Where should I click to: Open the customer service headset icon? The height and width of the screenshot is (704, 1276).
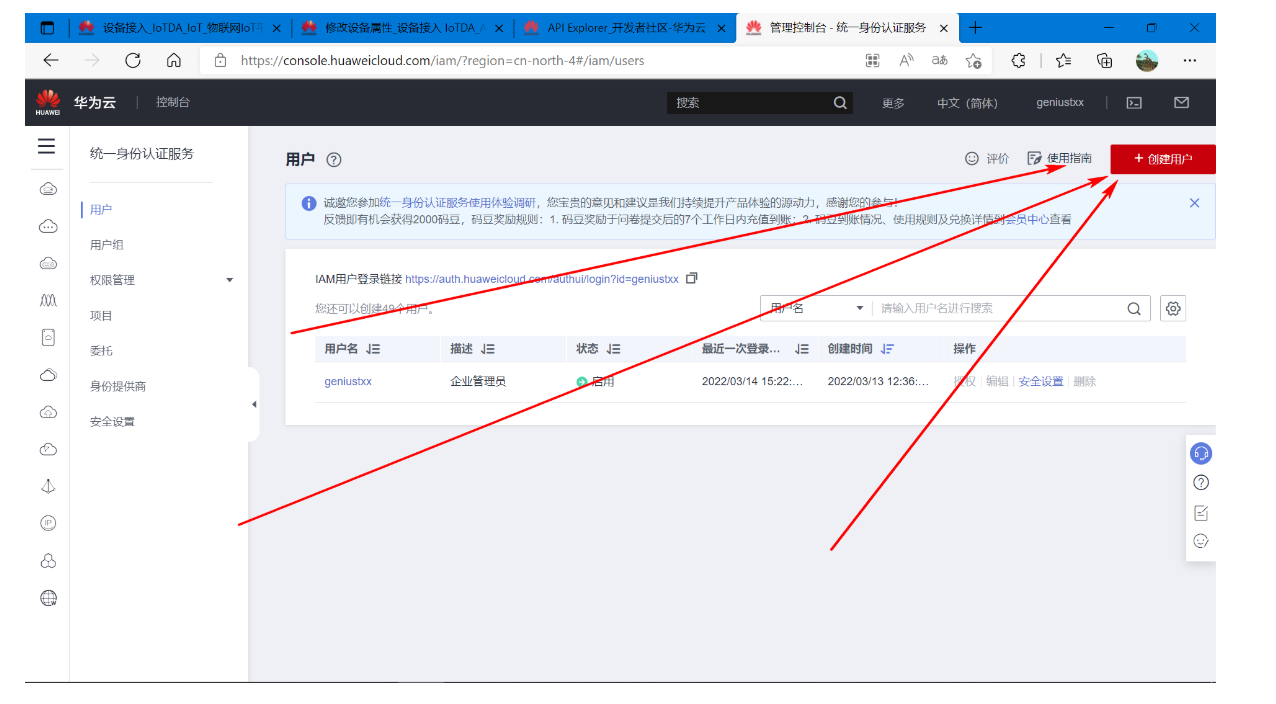coord(1201,453)
